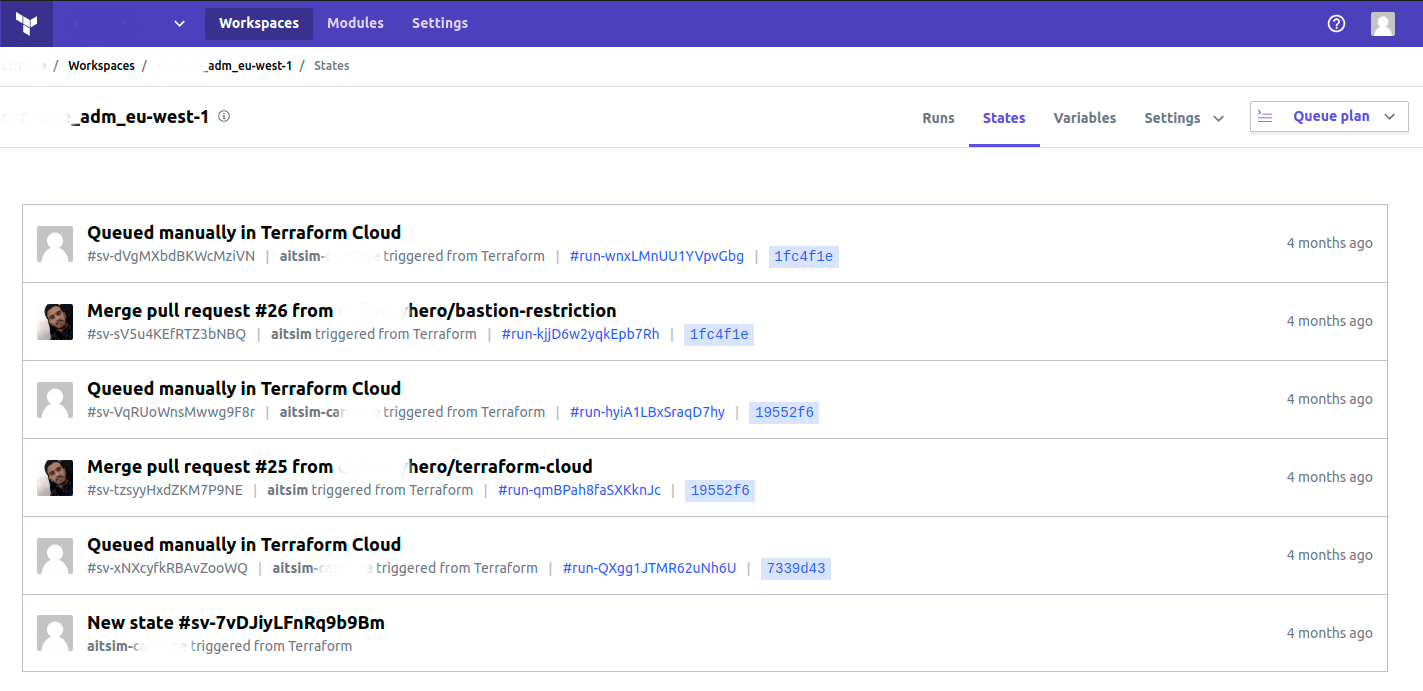This screenshot has width=1423, height=691.
Task: Click the Queue plan button label
Action: (x=1331, y=116)
